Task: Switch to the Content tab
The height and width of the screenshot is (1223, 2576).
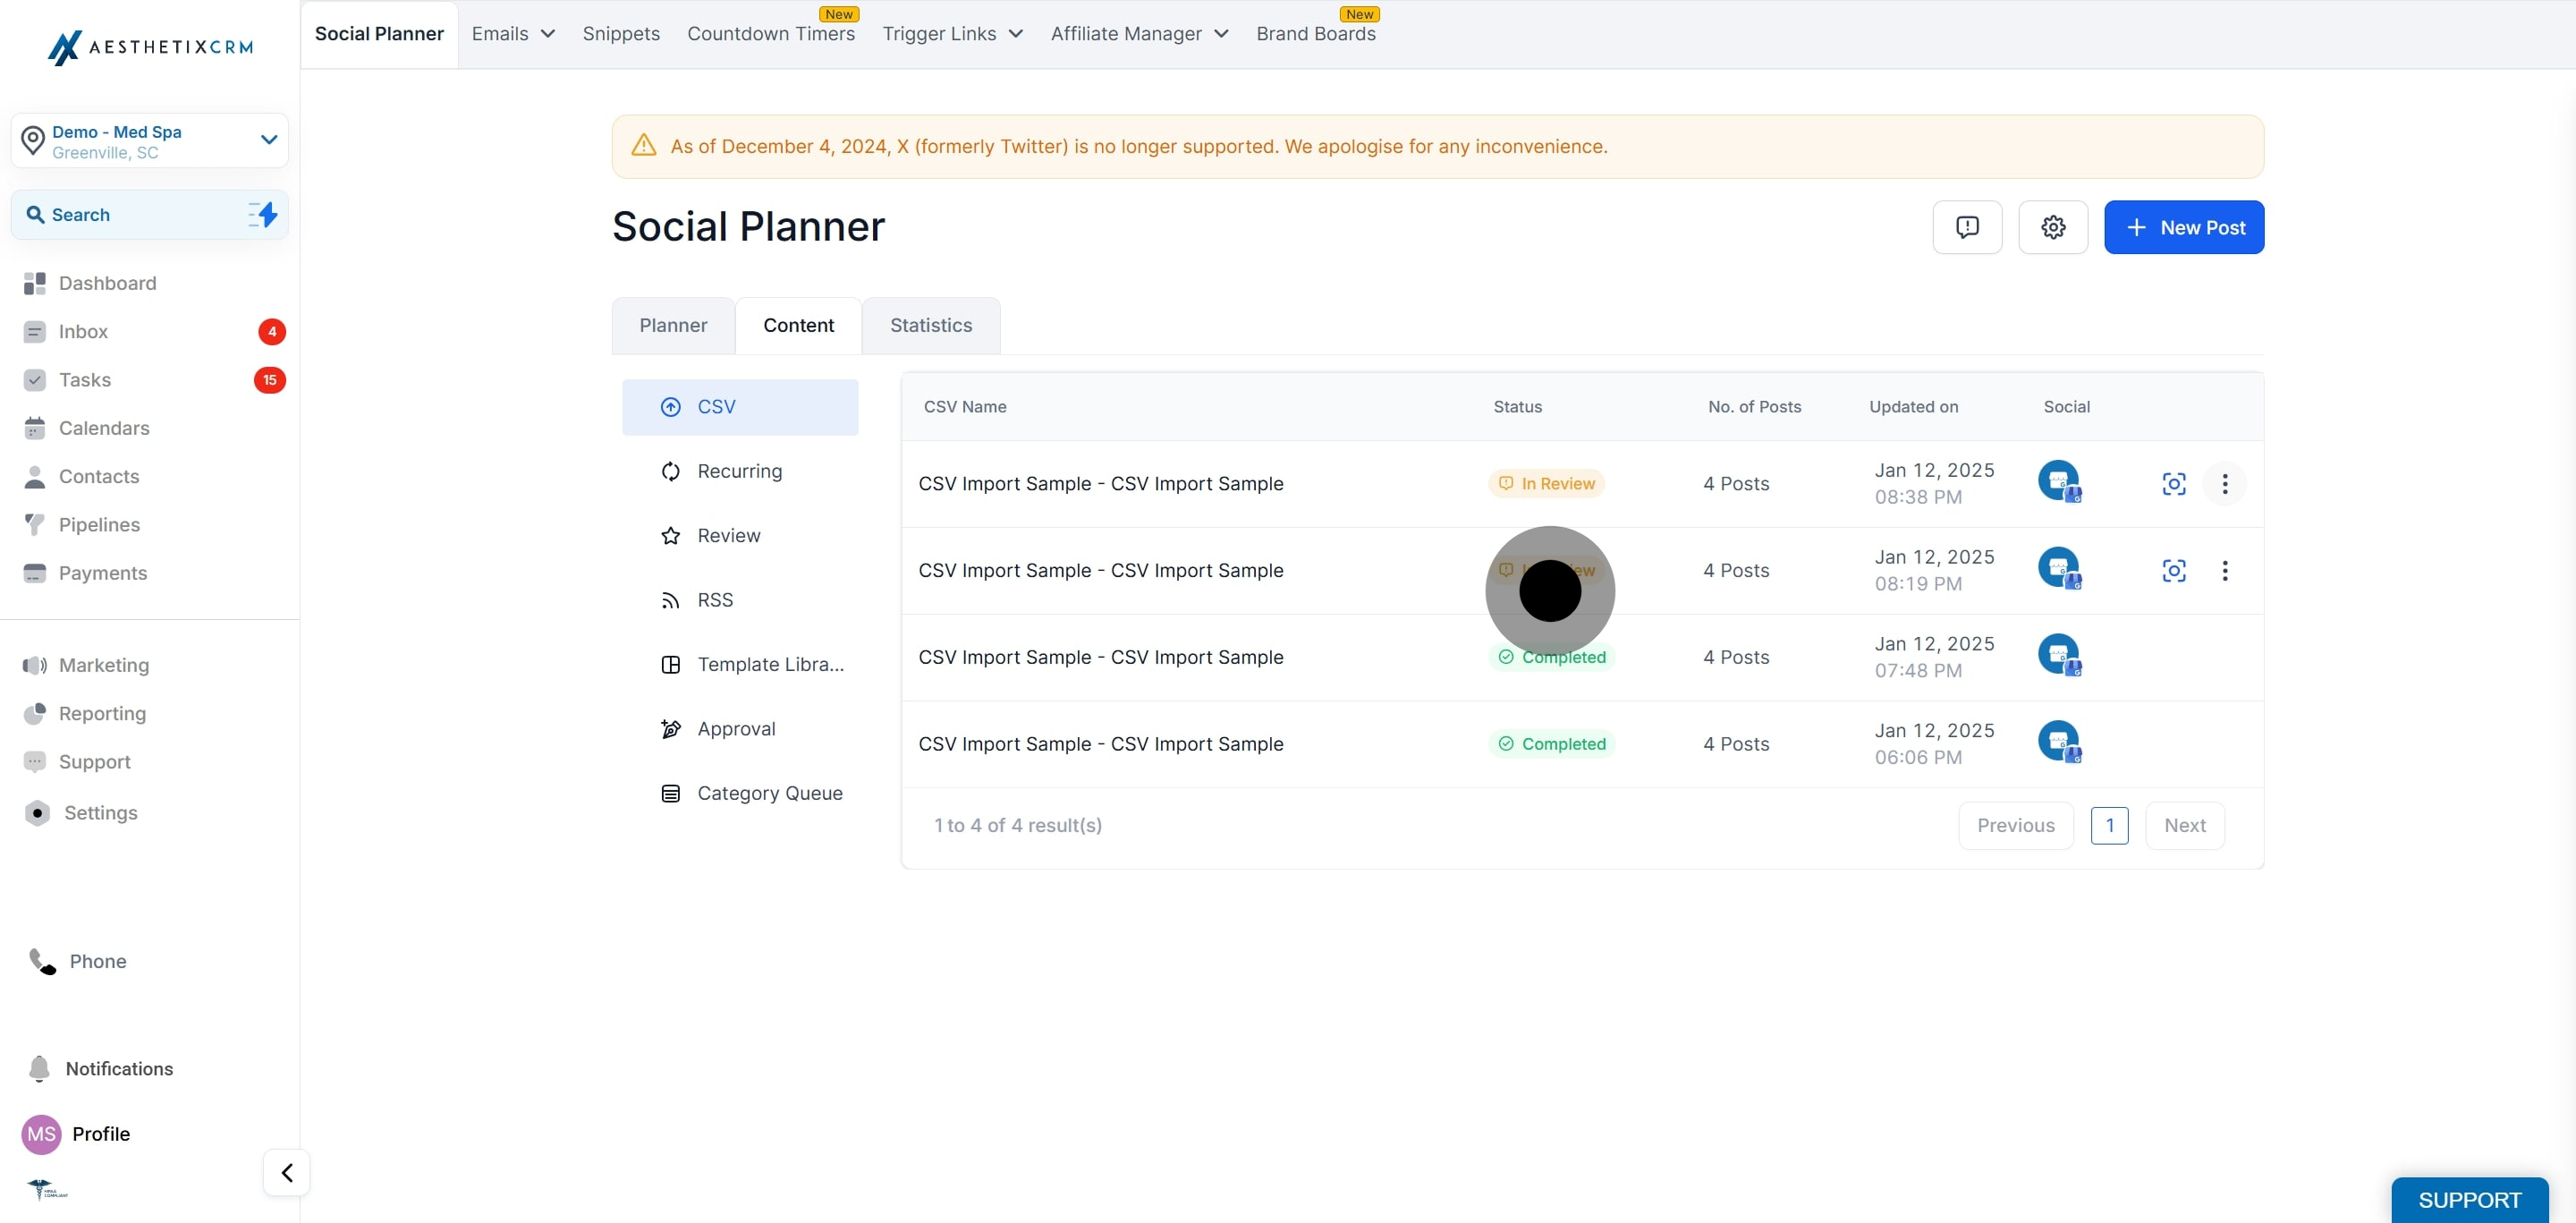Action: coord(798,325)
